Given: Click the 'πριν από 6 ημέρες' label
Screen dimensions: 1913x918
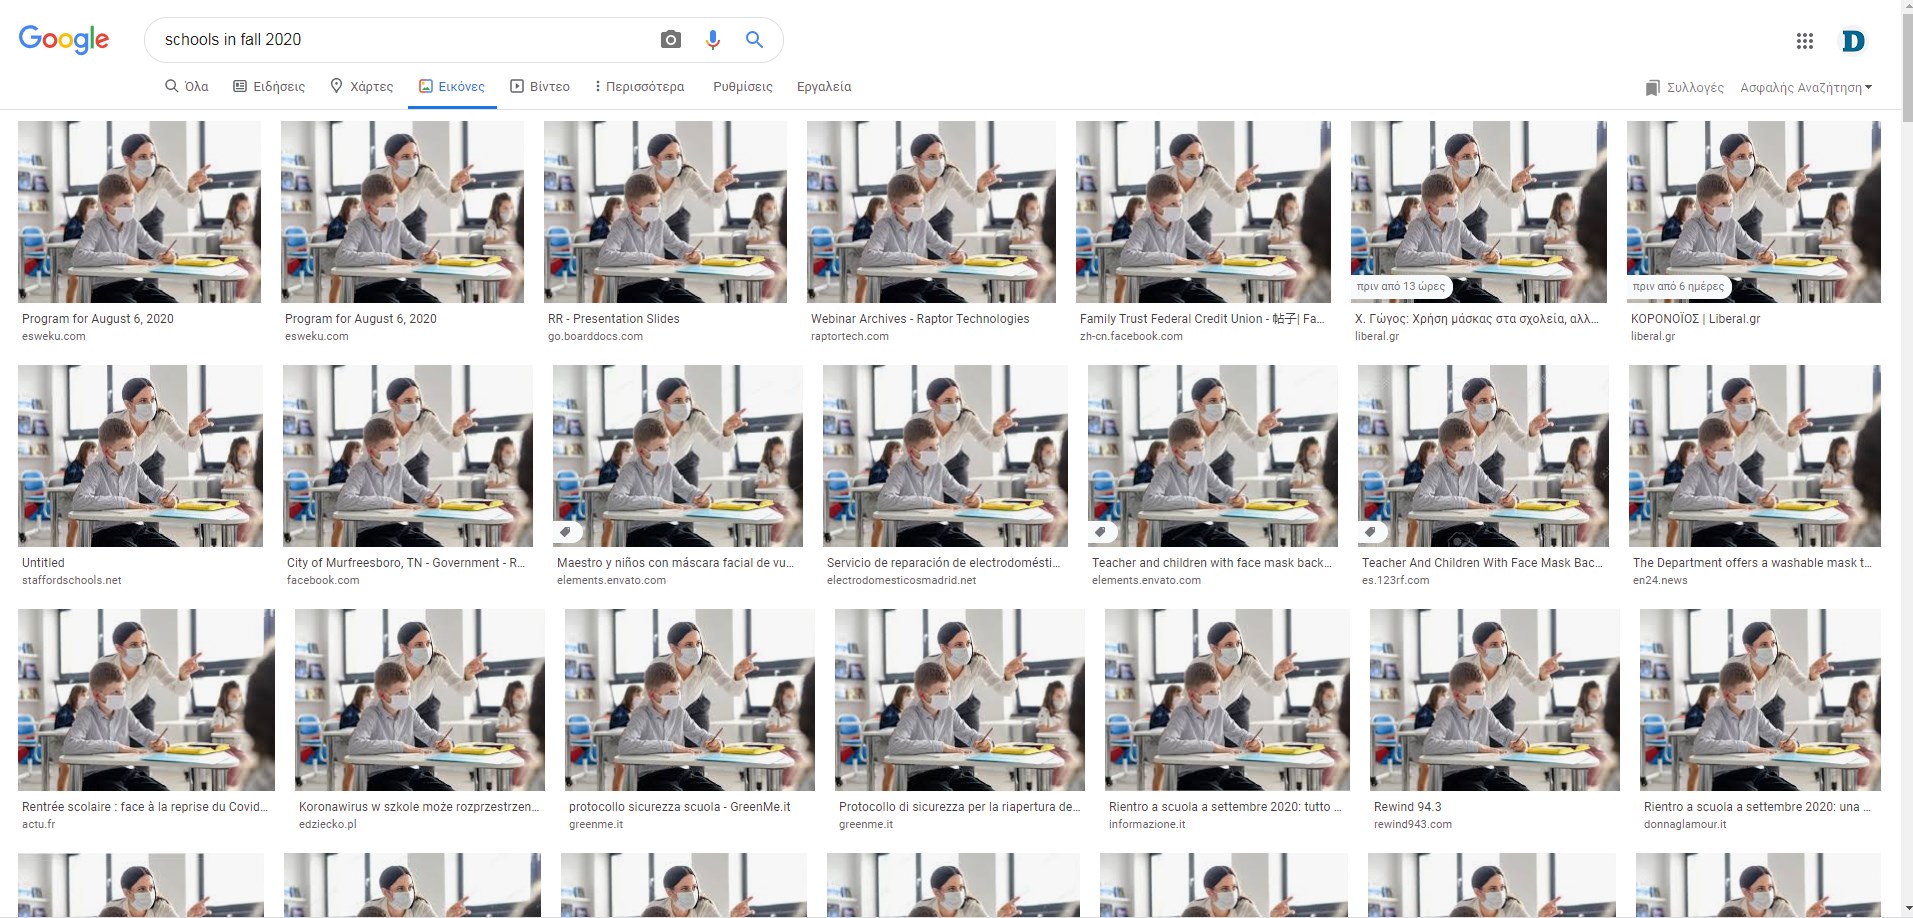Looking at the screenshot, I should pyautogui.click(x=1679, y=286).
